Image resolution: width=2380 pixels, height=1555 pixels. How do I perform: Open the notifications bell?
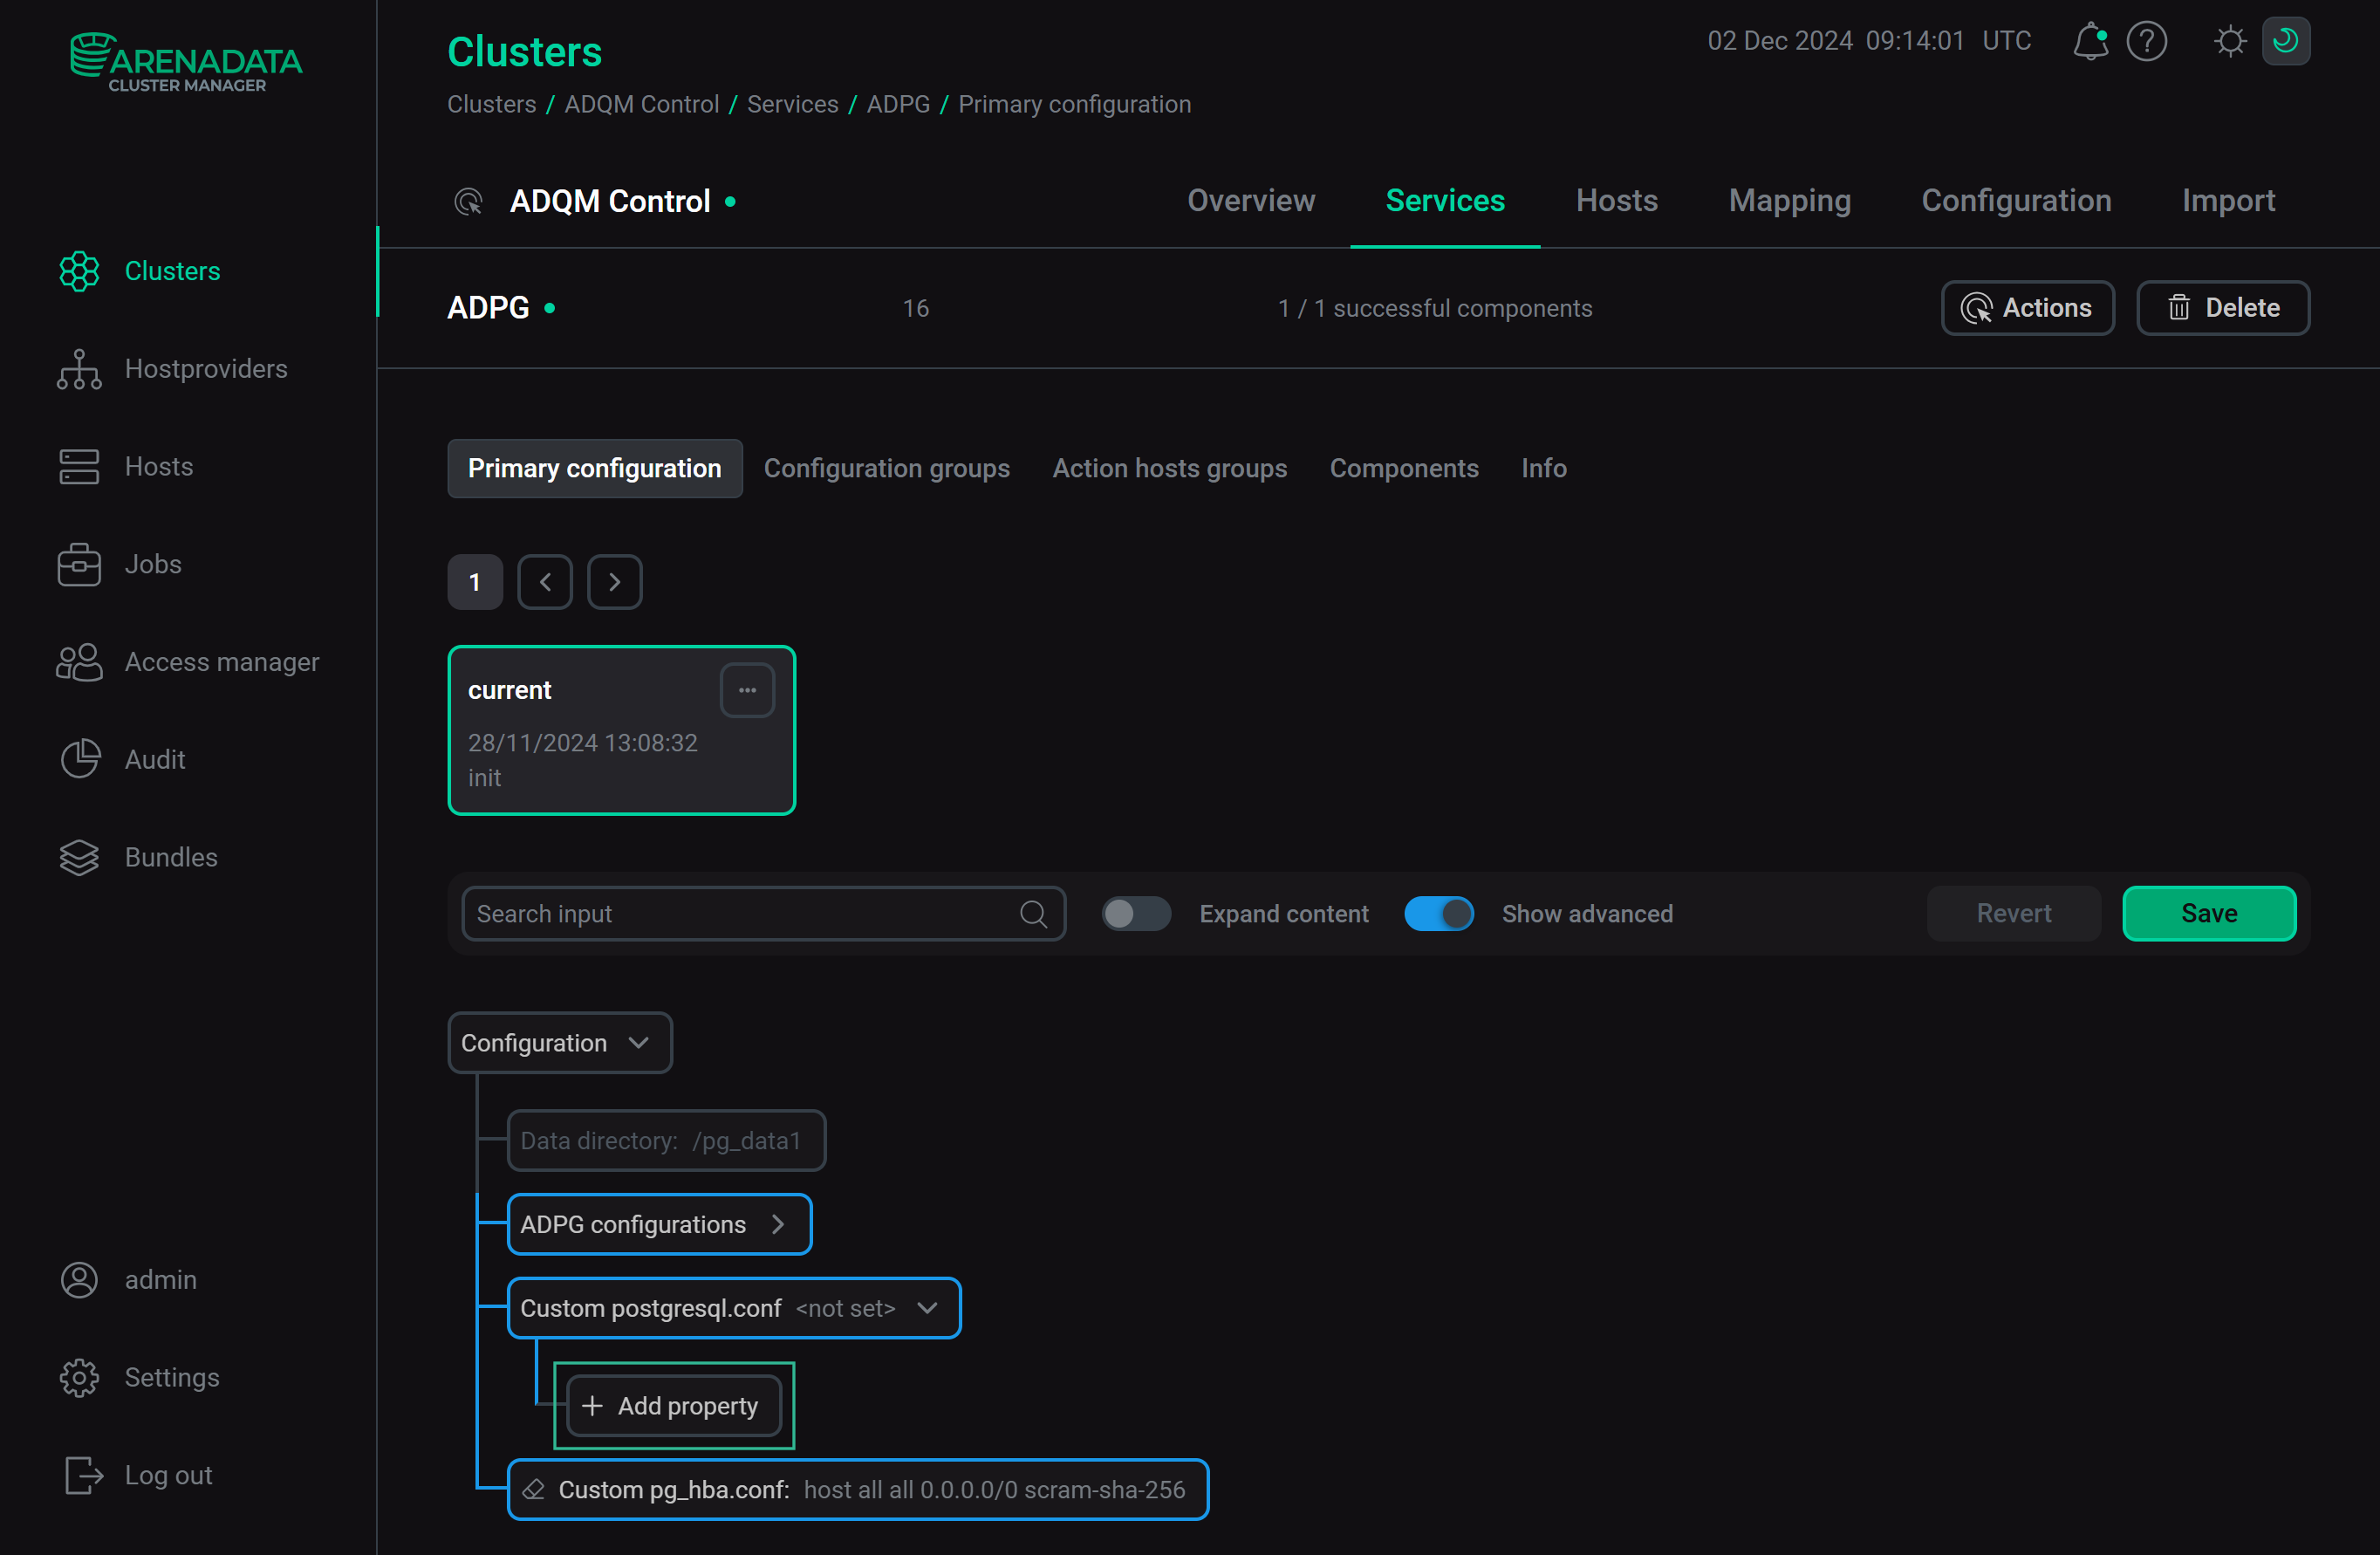click(x=2090, y=41)
